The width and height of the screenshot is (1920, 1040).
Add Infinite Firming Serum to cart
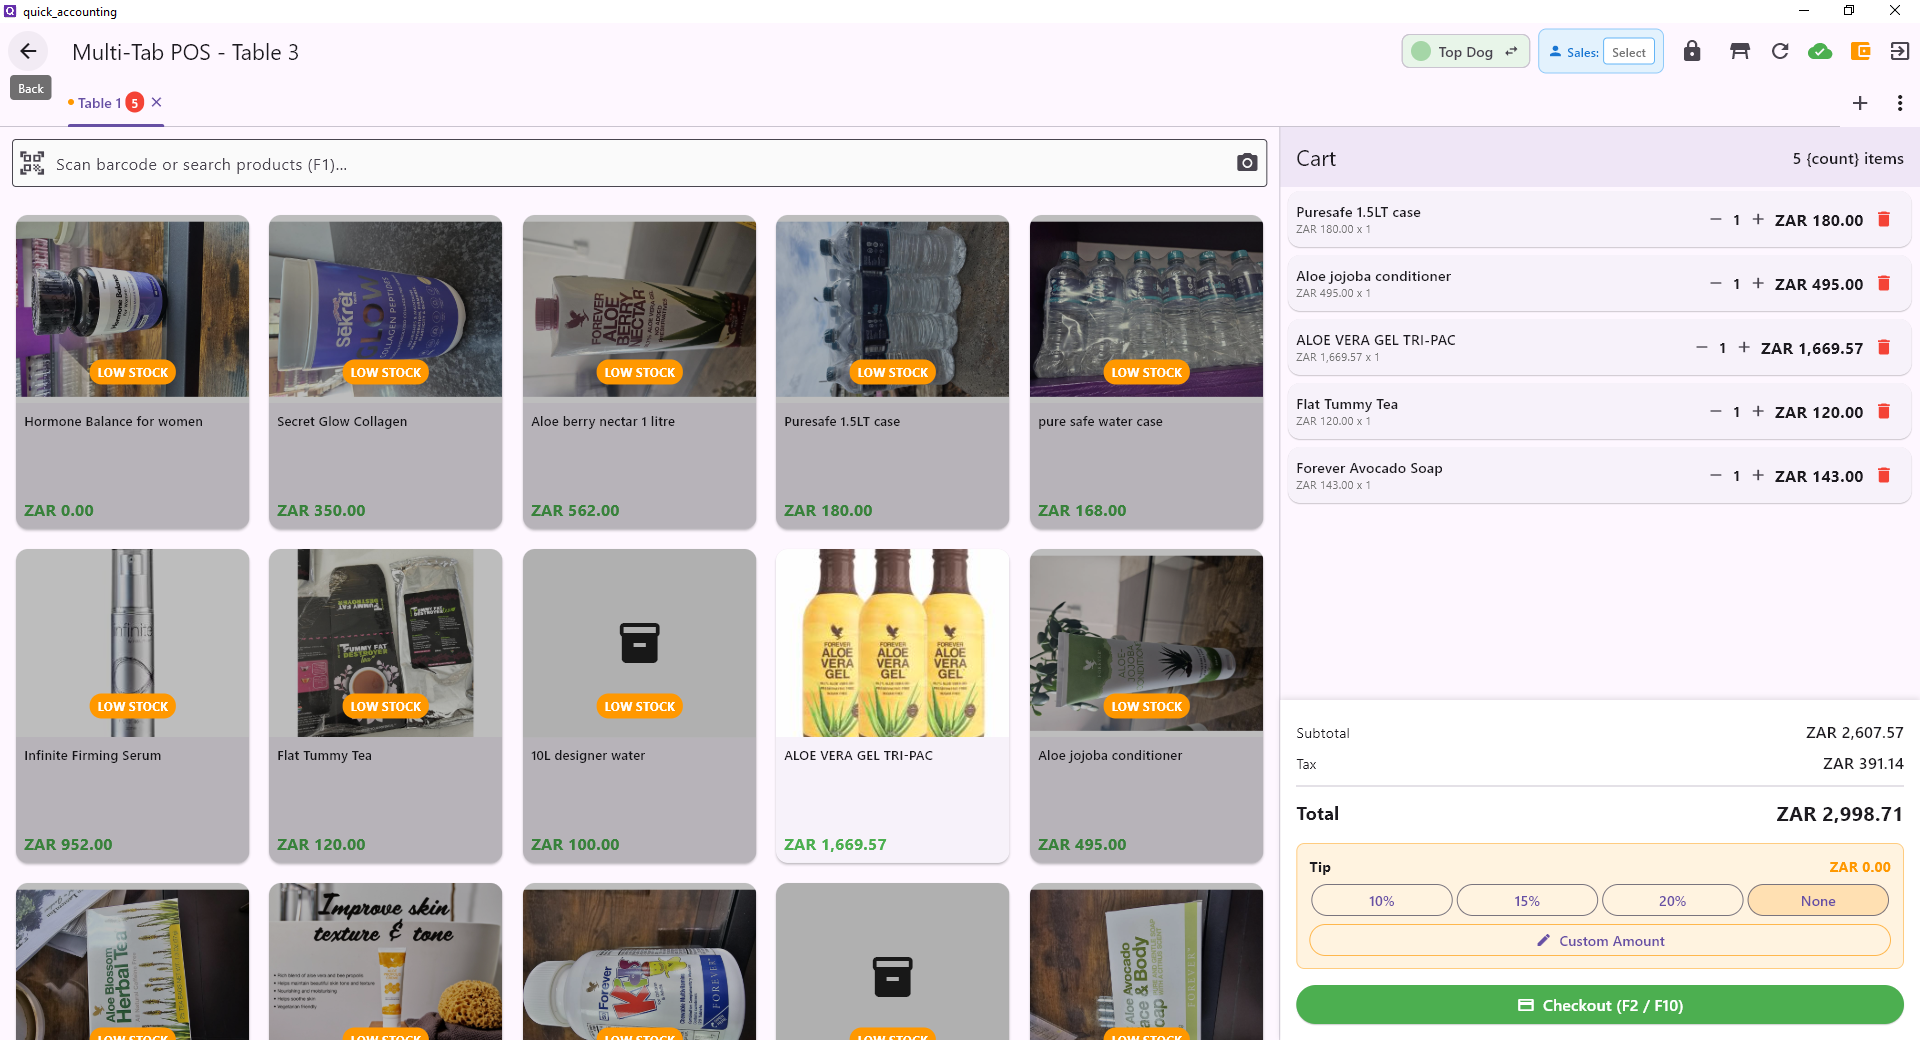pos(132,706)
